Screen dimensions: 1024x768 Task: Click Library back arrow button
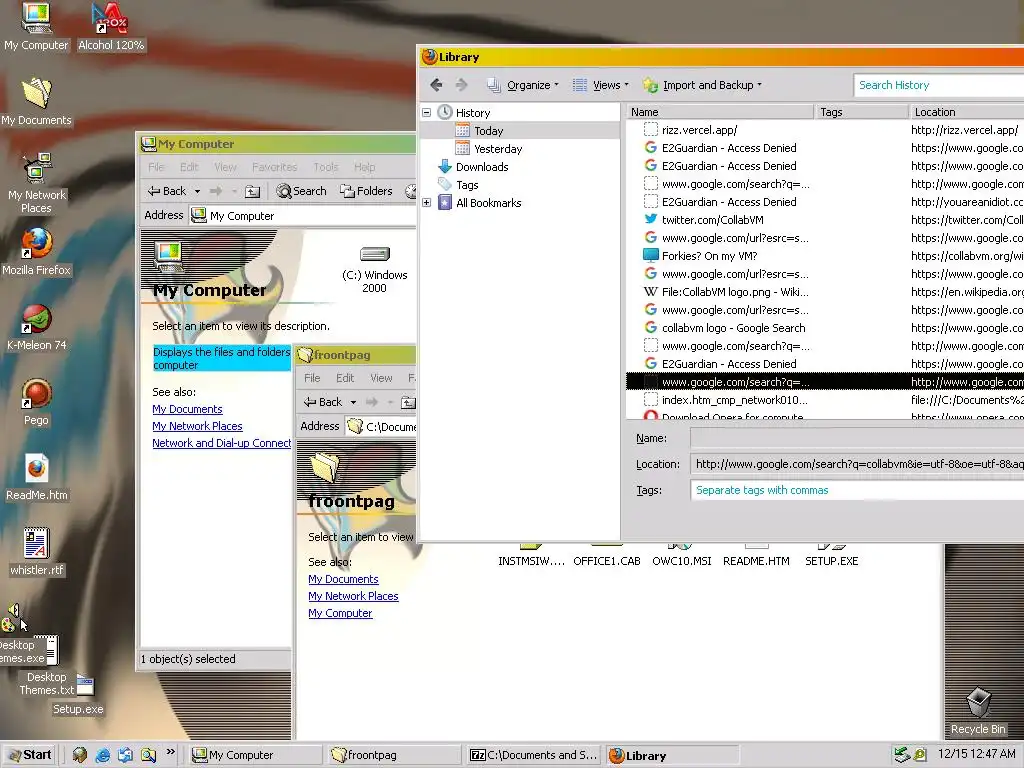click(x=436, y=85)
